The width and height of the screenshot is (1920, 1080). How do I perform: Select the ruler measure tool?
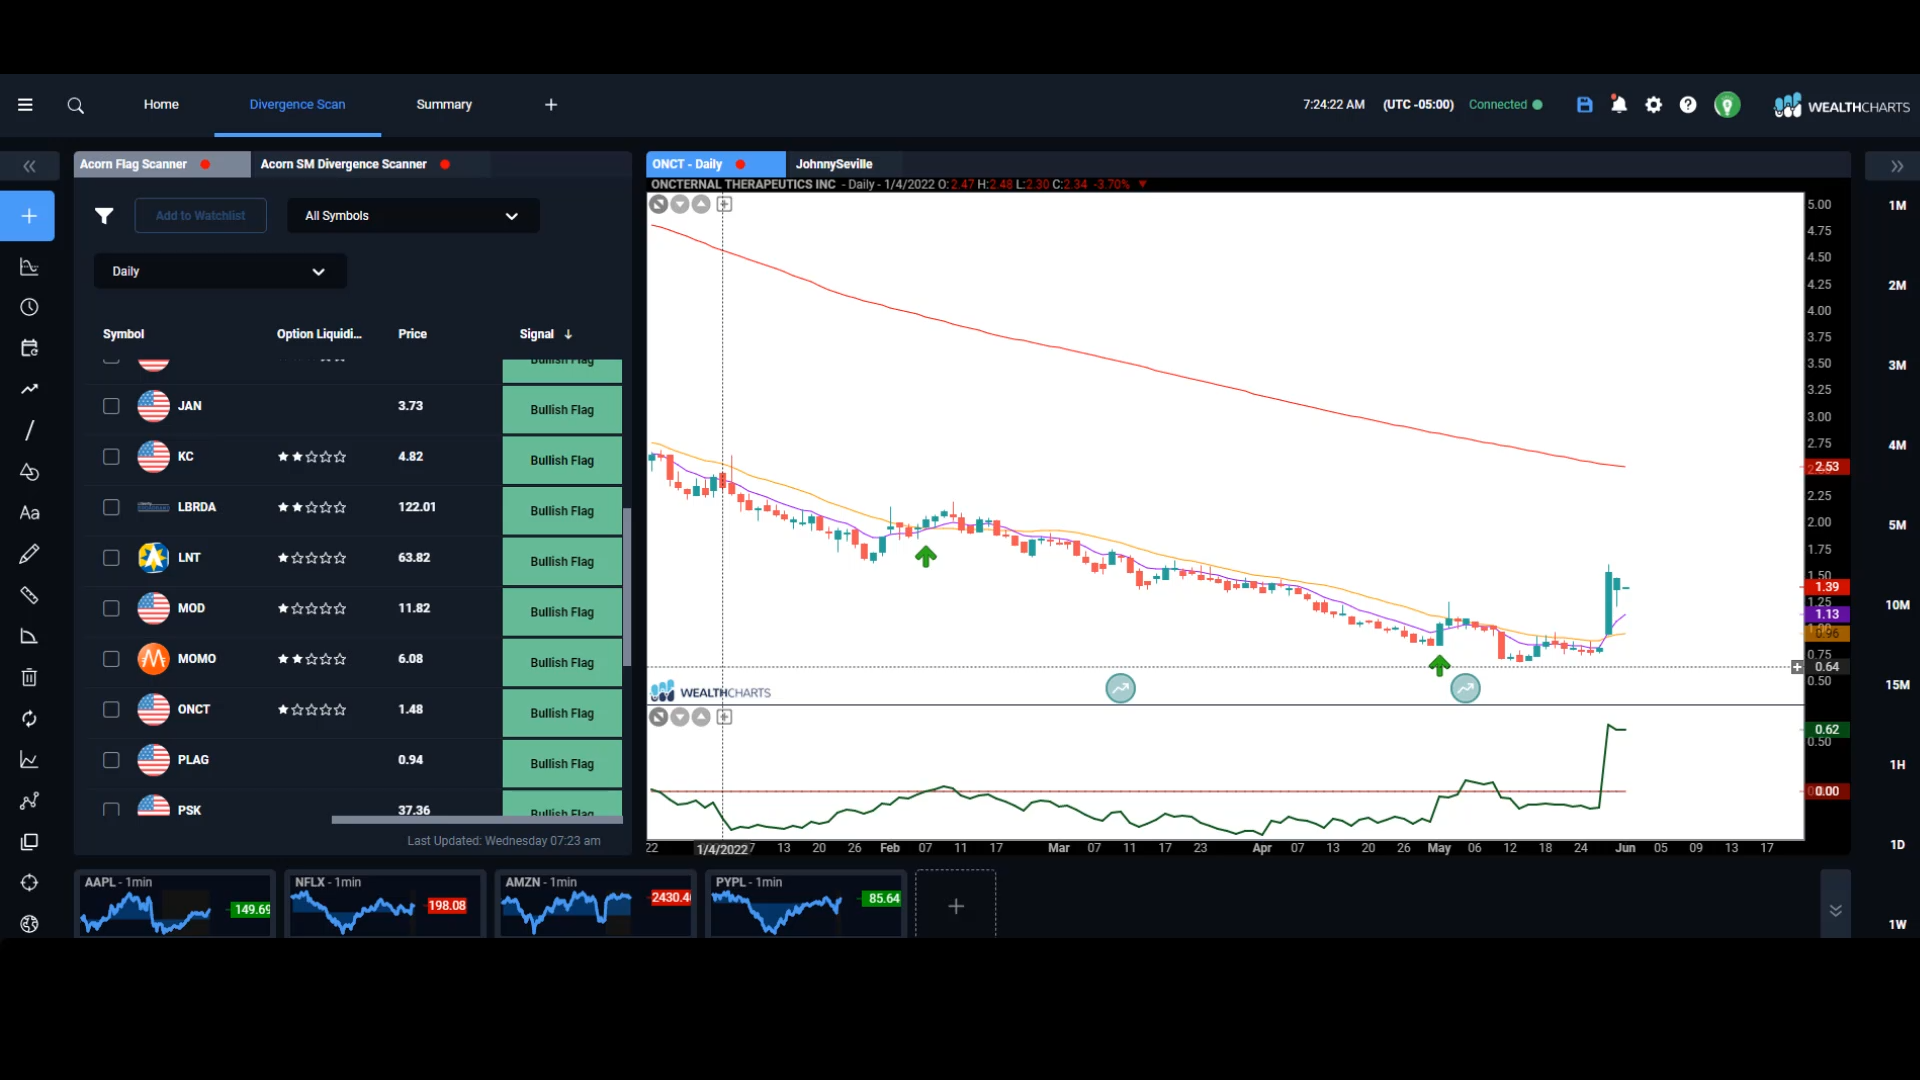[29, 595]
